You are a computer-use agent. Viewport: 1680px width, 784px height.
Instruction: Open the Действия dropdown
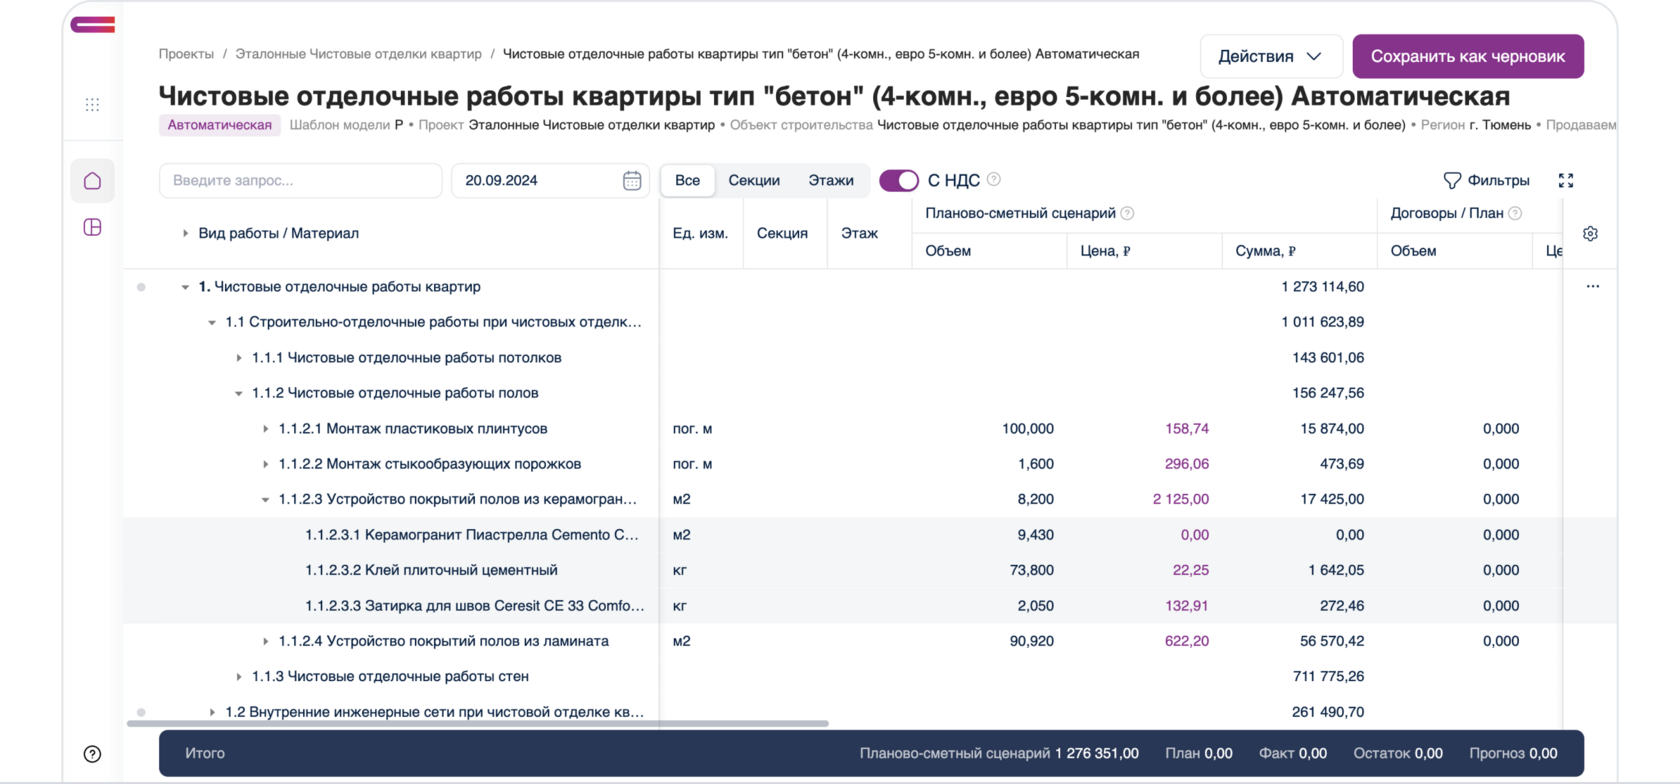(1270, 56)
